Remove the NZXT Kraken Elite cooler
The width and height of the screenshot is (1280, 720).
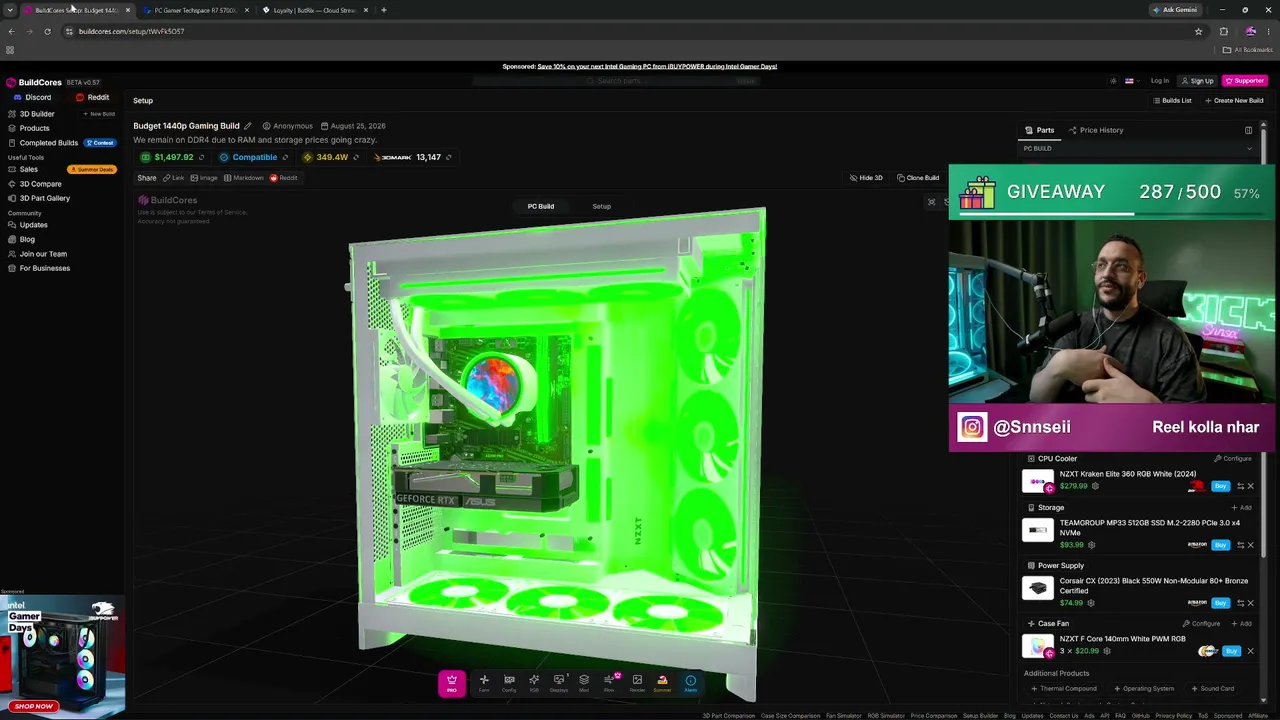click(x=1250, y=486)
